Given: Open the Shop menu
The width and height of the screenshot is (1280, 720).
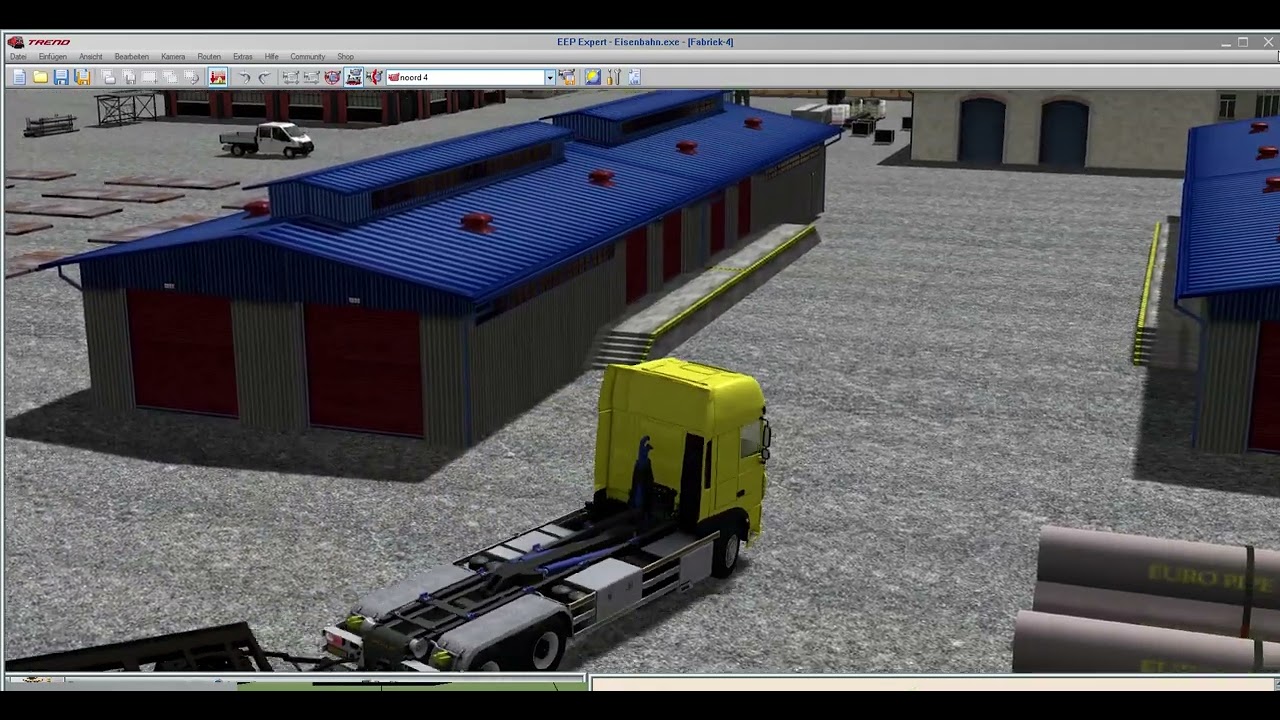Looking at the screenshot, I should tap(345, 57).
